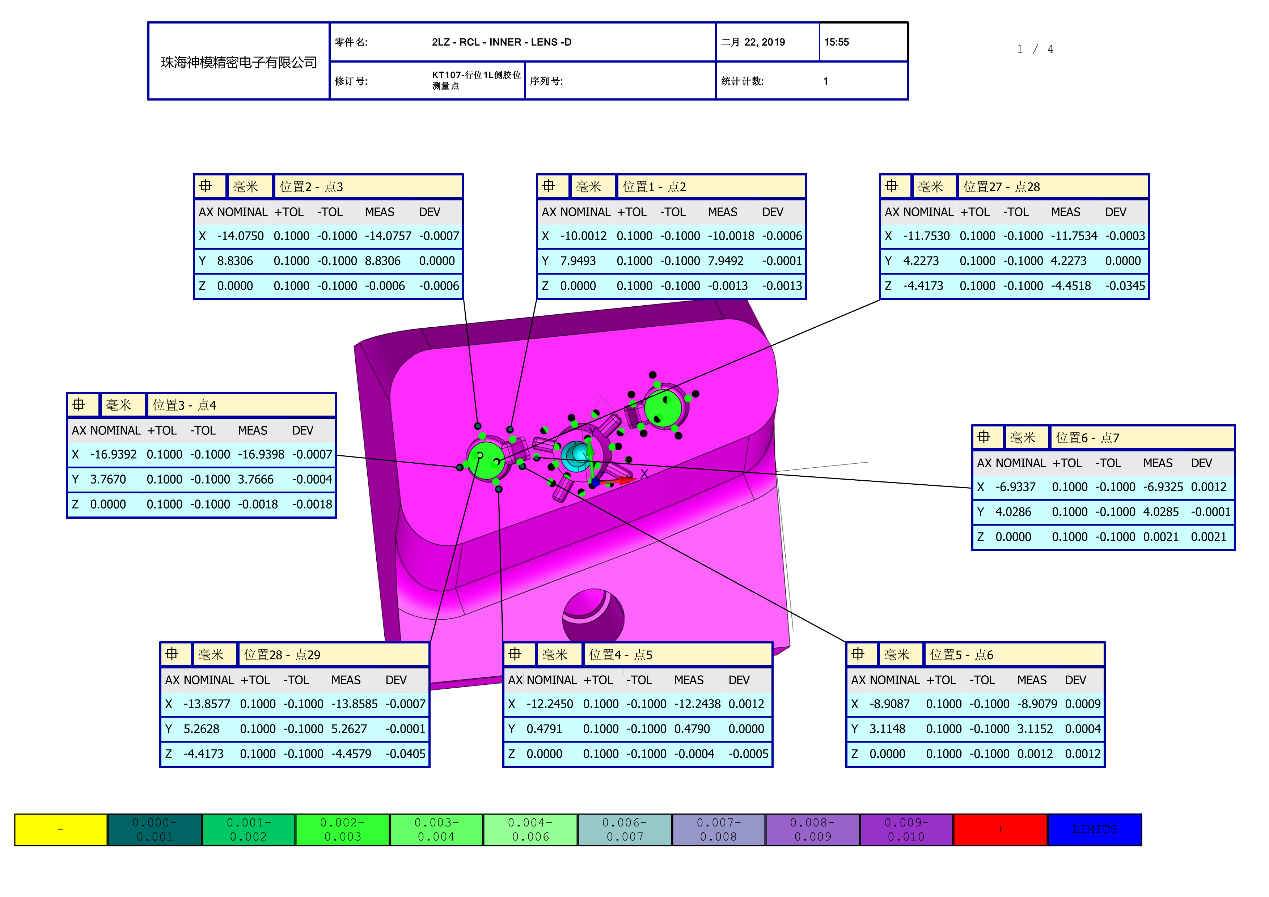1269x897 pixels.
Task: Click the 毫米 unit cell in 位置1 - 点2 box
Action: coord(589,187)
